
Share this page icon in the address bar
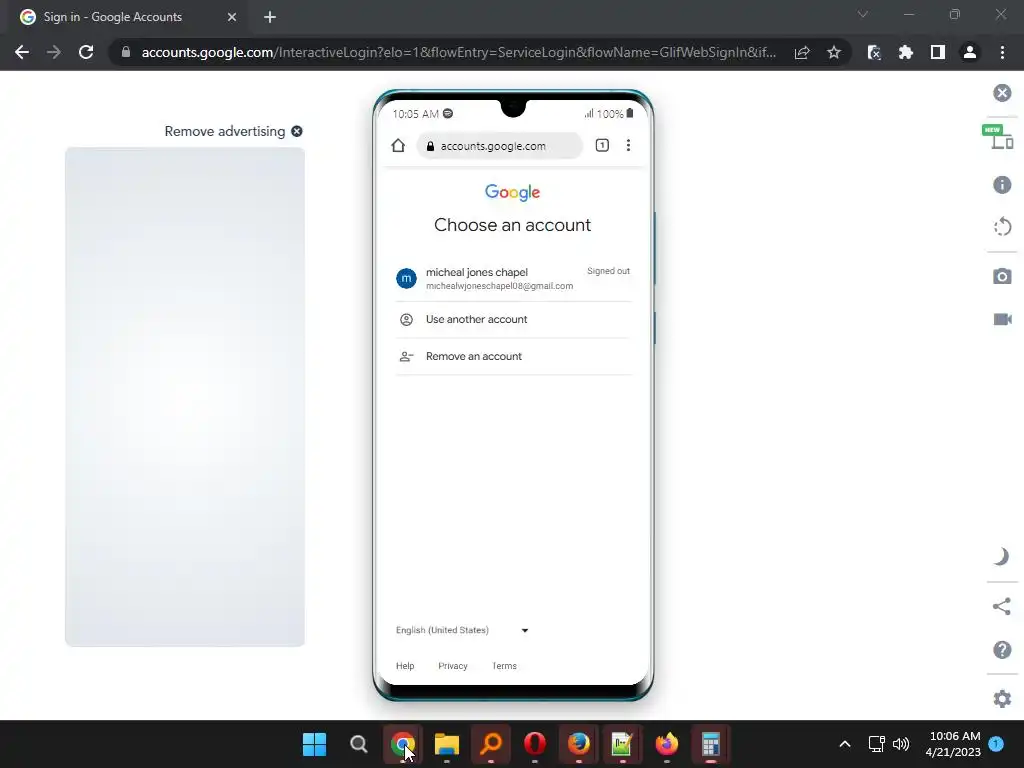click(802, 52)
